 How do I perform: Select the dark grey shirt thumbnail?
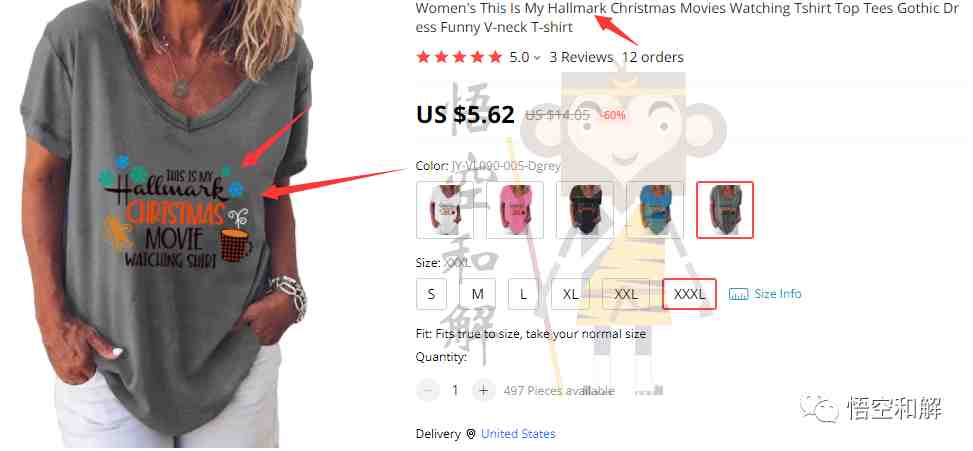click(x=725, y=210)
